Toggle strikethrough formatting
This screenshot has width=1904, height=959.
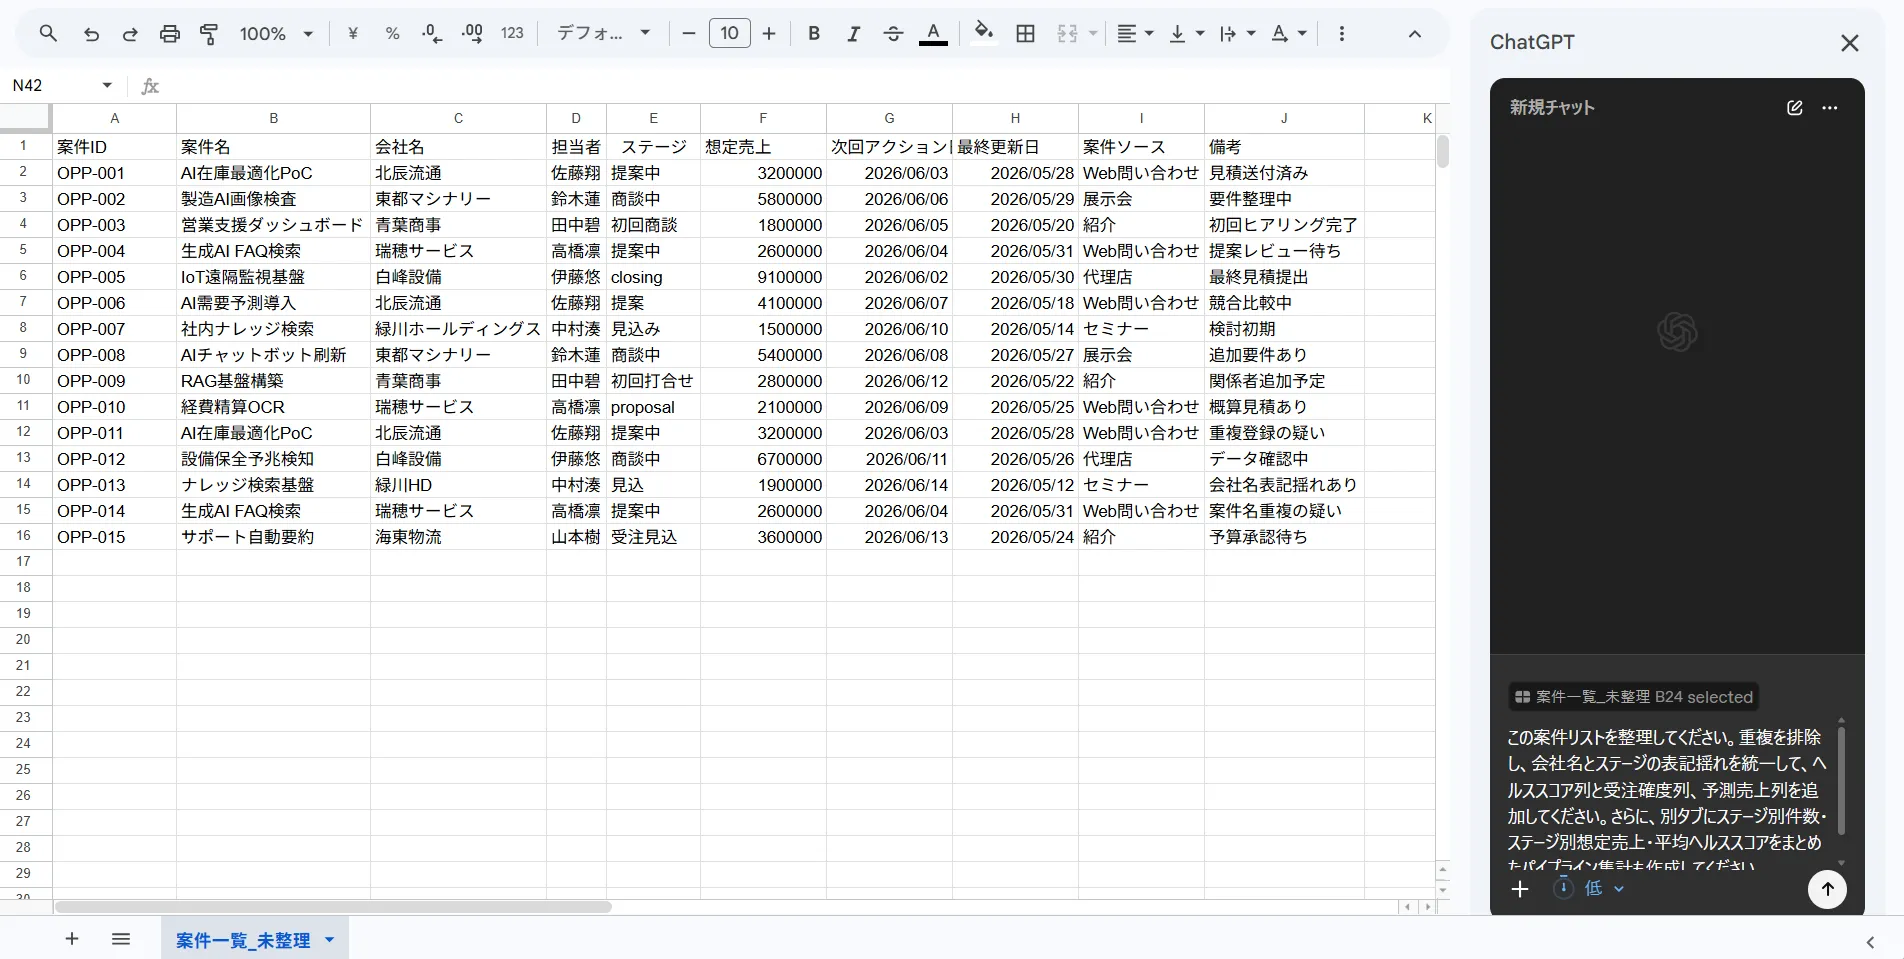coord(893,34)
